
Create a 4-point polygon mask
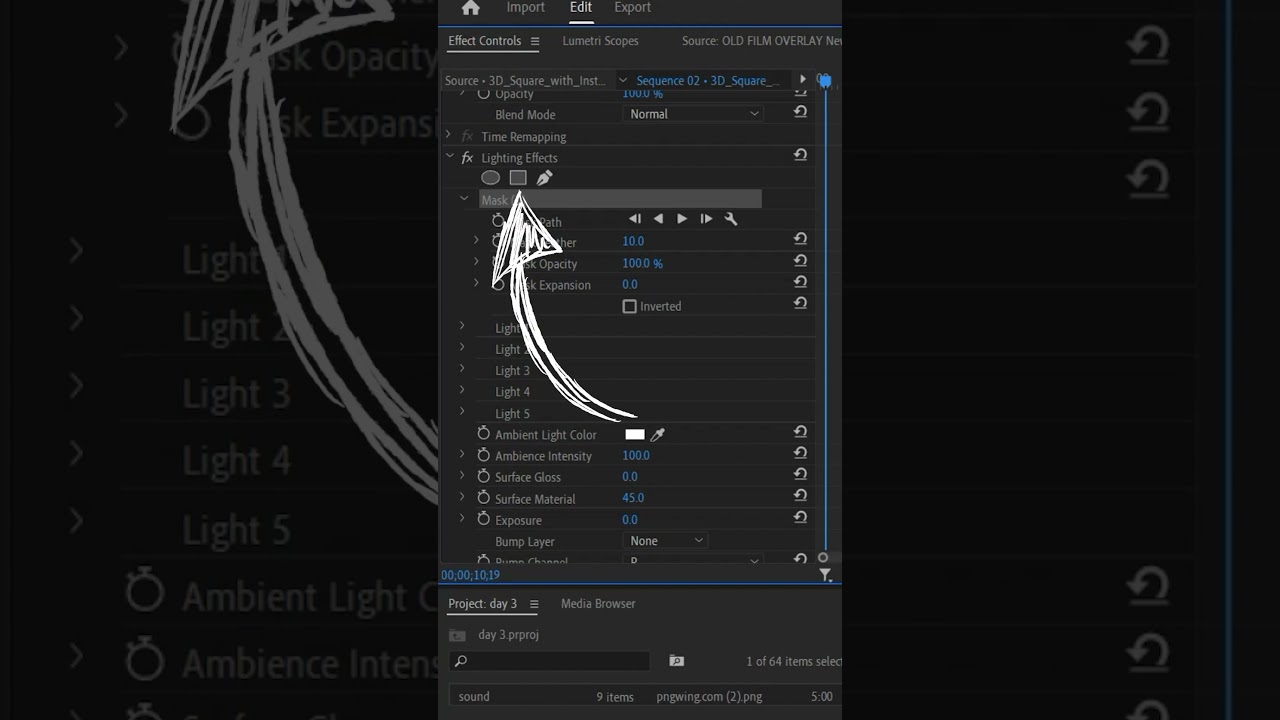(x=518, y=178)
